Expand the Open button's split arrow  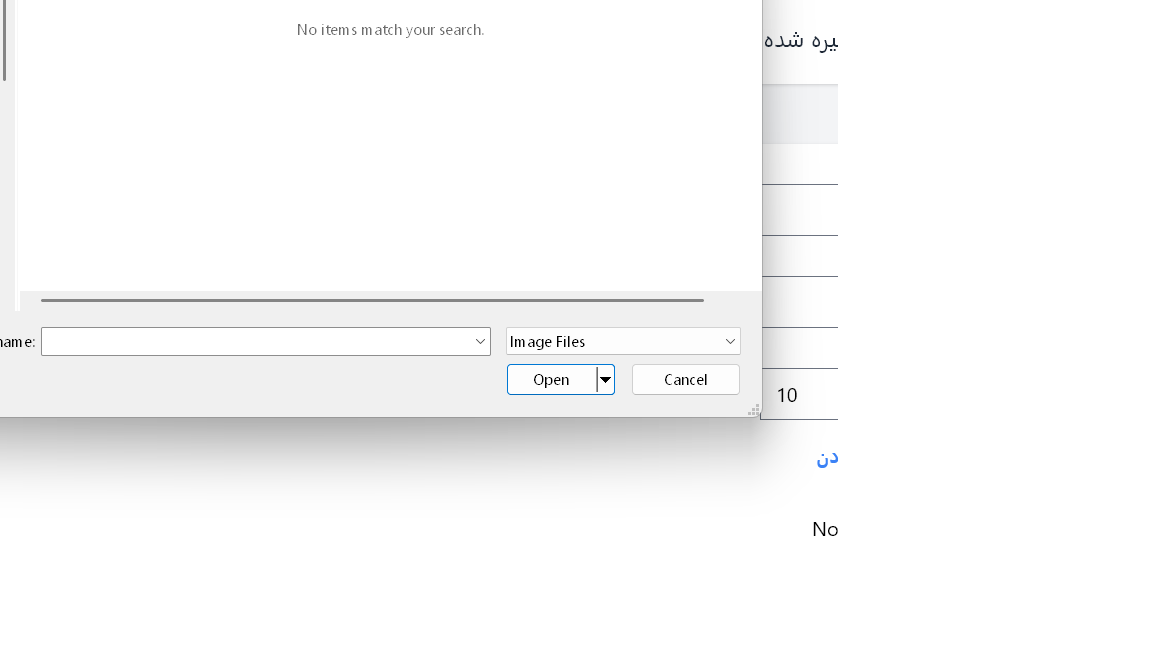tap(605, 380)
